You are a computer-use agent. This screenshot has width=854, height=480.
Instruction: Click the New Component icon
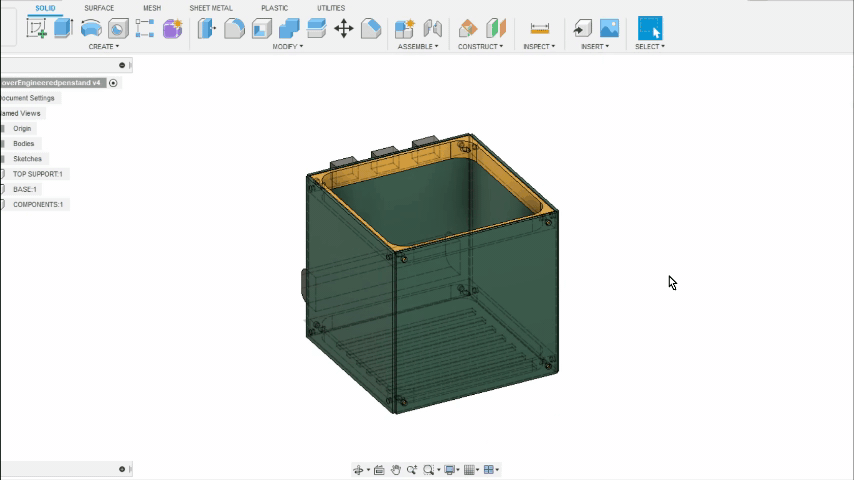[x=405, y=28]
